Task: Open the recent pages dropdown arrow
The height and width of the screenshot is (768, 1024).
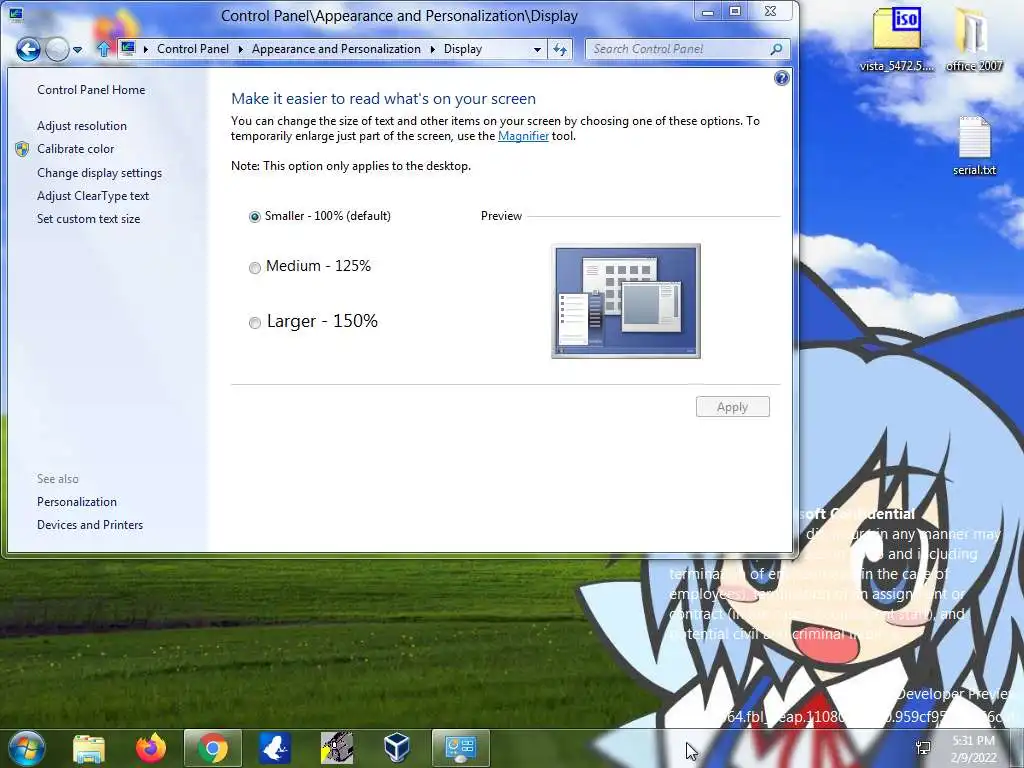Action: click(x=78, y=50)
